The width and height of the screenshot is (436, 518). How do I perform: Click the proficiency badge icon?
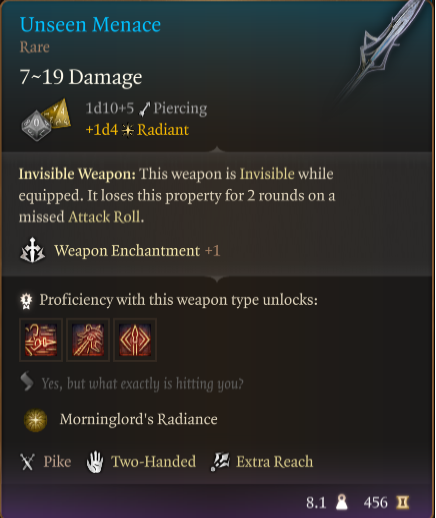(26, 301)
